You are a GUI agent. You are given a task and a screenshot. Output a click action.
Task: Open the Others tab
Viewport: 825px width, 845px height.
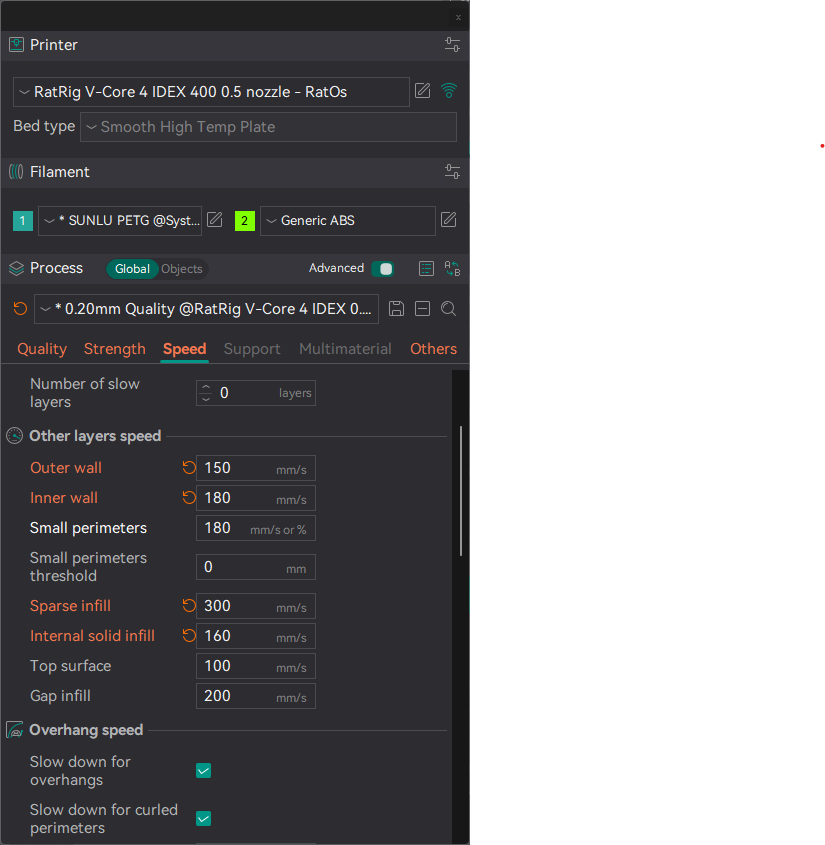[x=433, y=349]
